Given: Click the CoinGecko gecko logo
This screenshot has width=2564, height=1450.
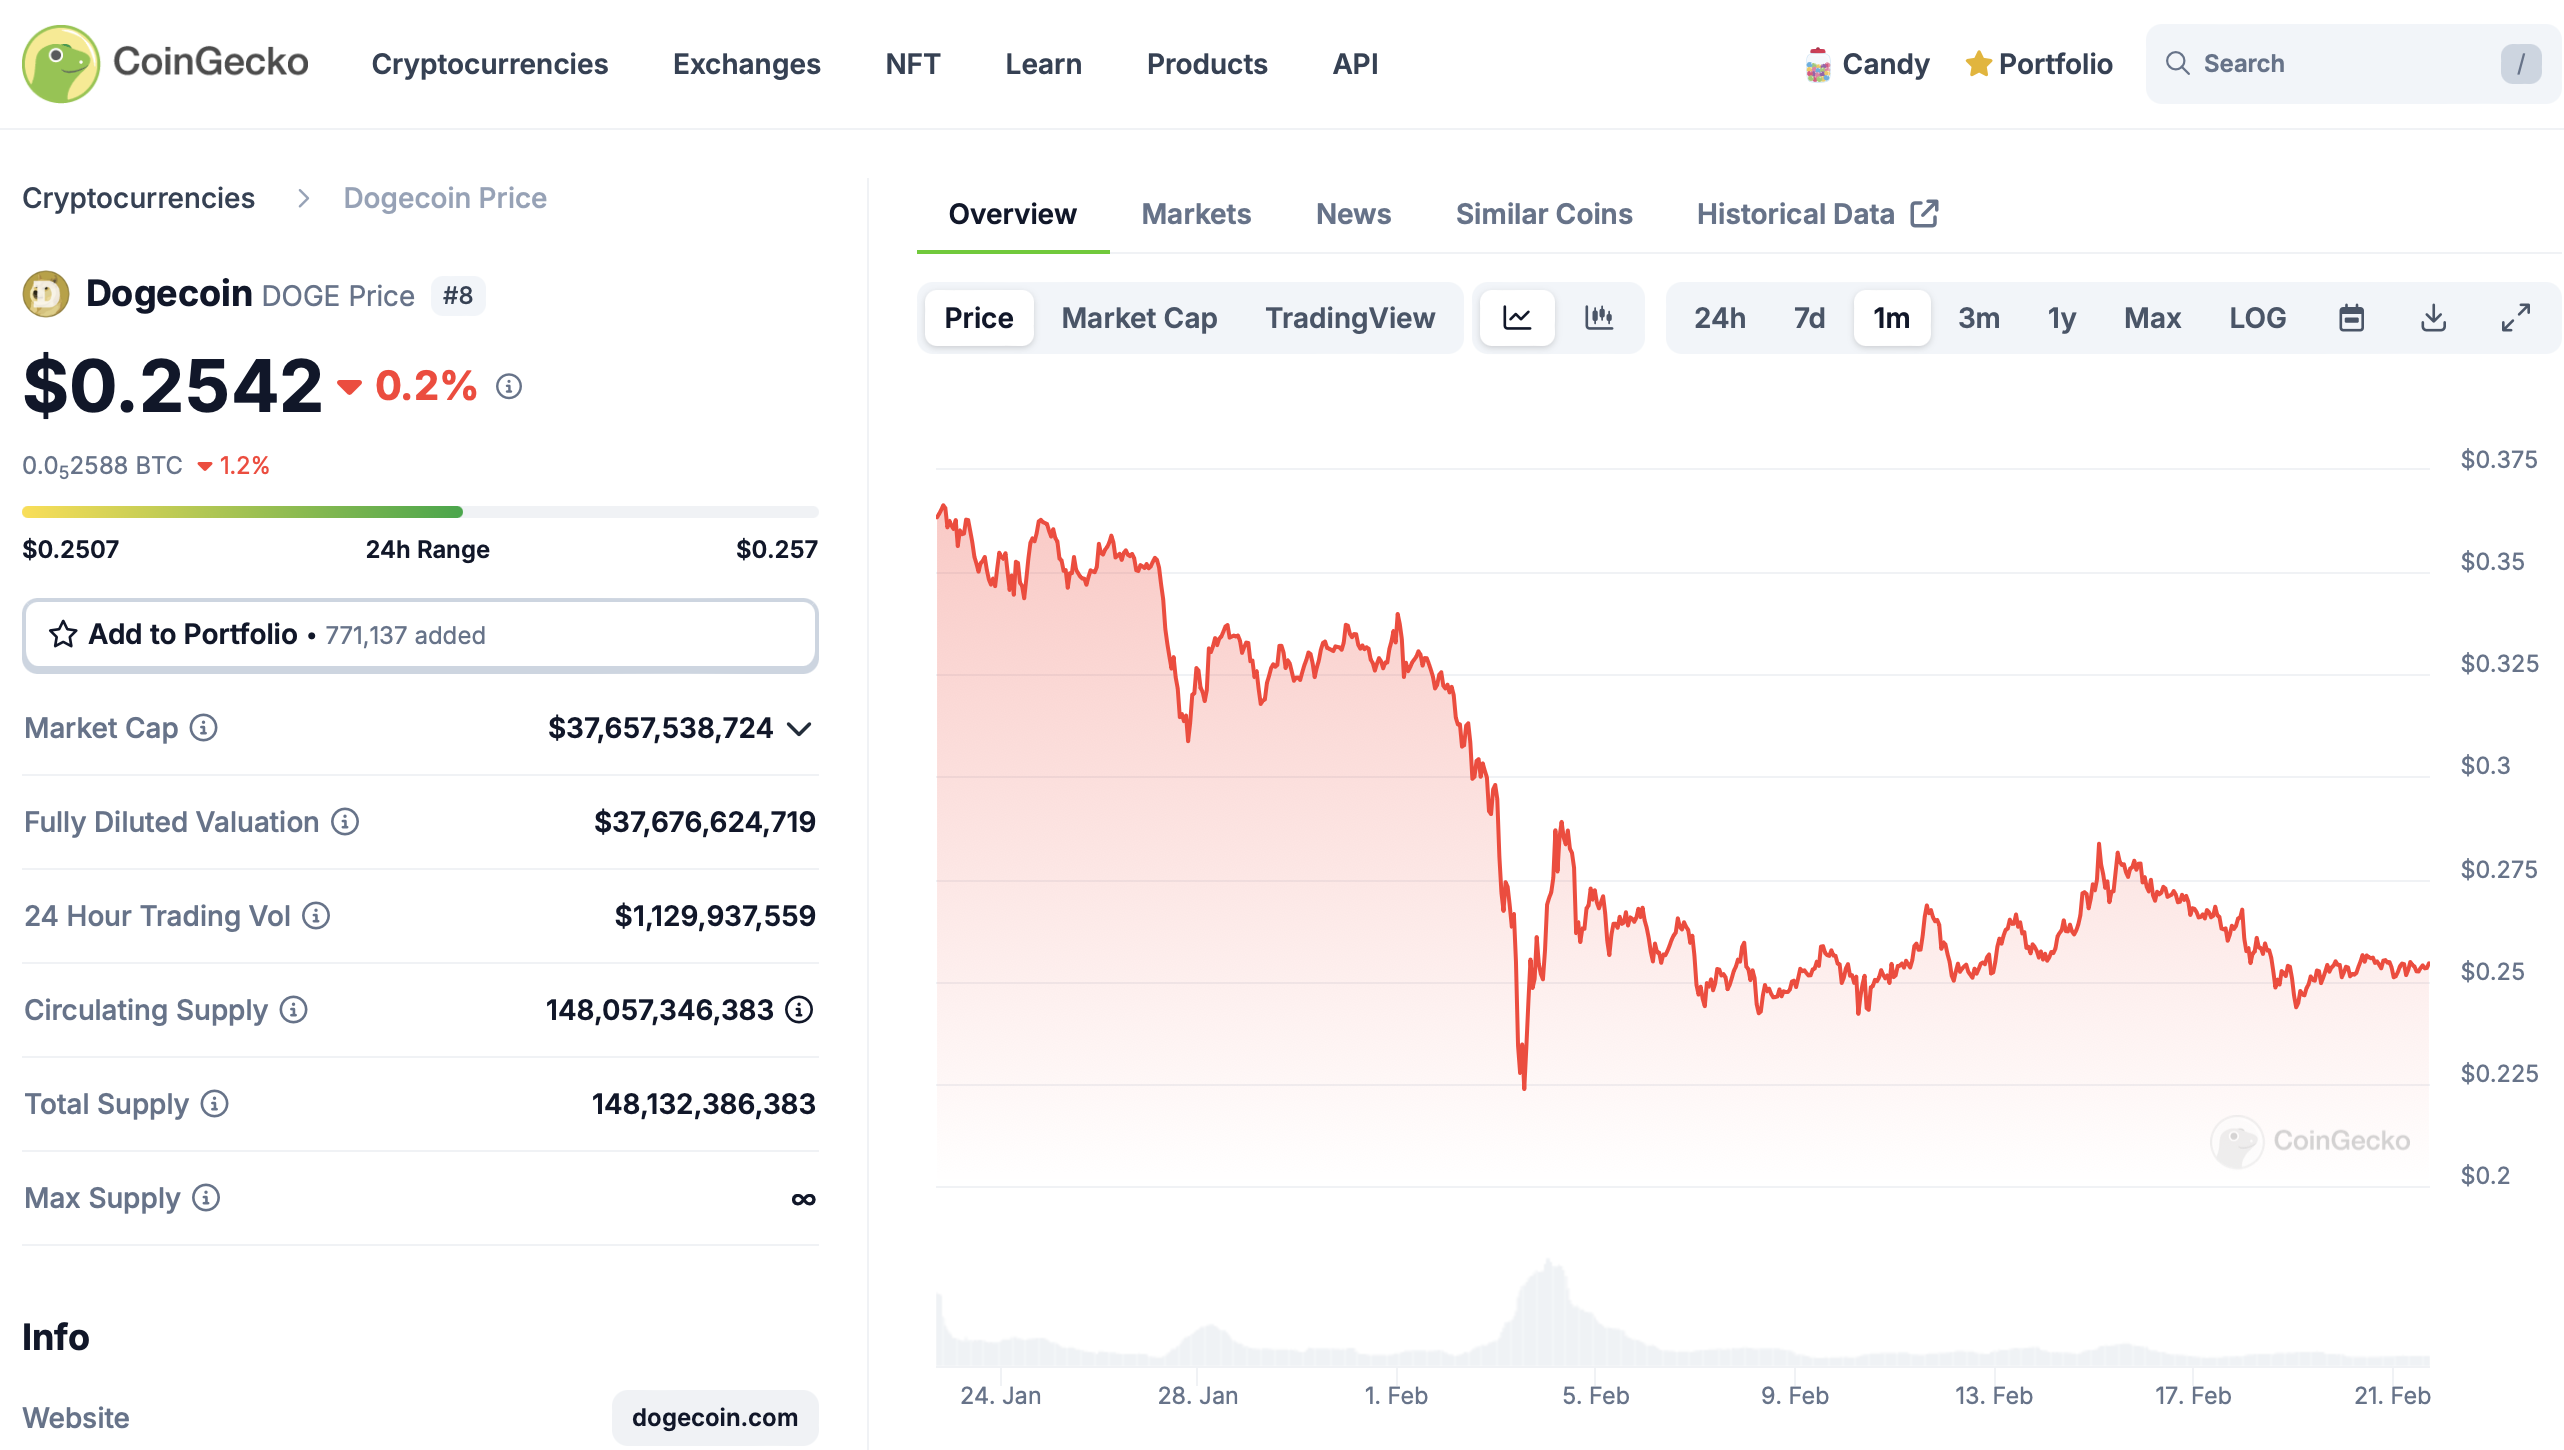Looking at the screenshot, I should tap(60, 63).
